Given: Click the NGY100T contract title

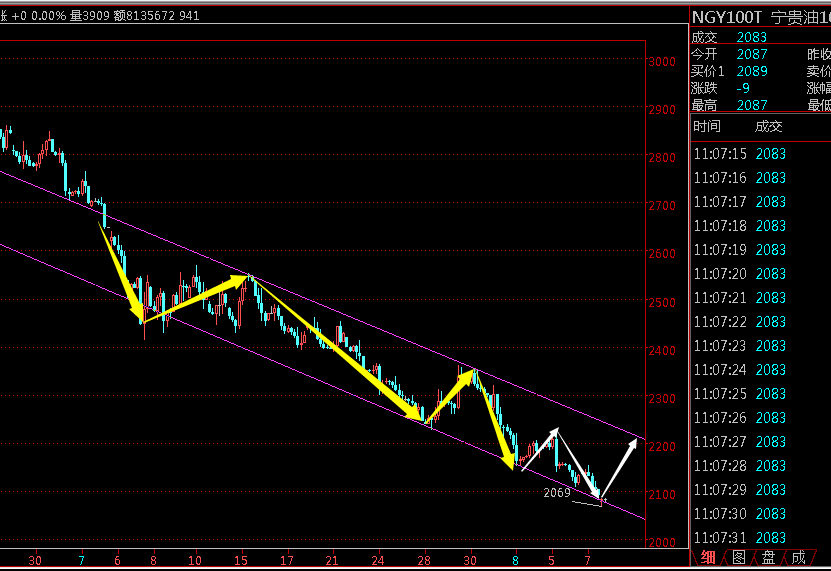Looking at the screenshot, I should click(x=727, y=17).
